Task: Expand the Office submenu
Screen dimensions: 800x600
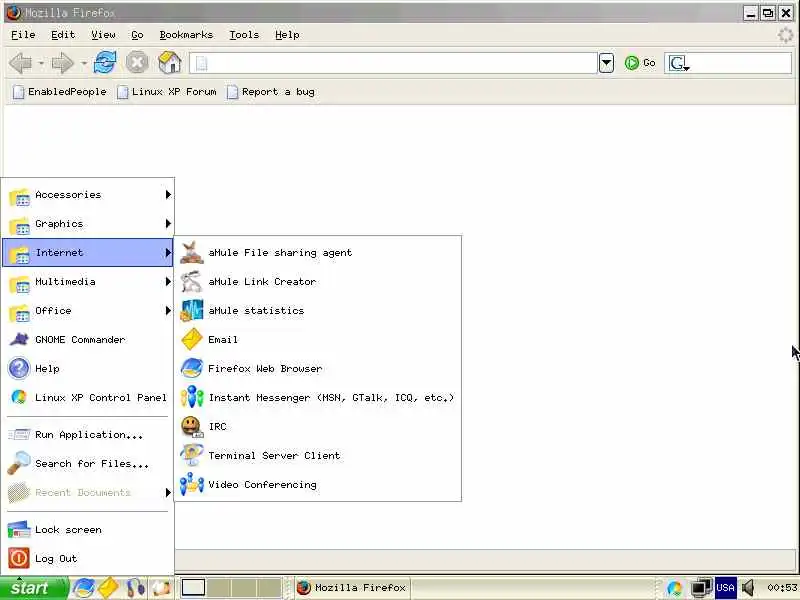Action: [88, 311]
